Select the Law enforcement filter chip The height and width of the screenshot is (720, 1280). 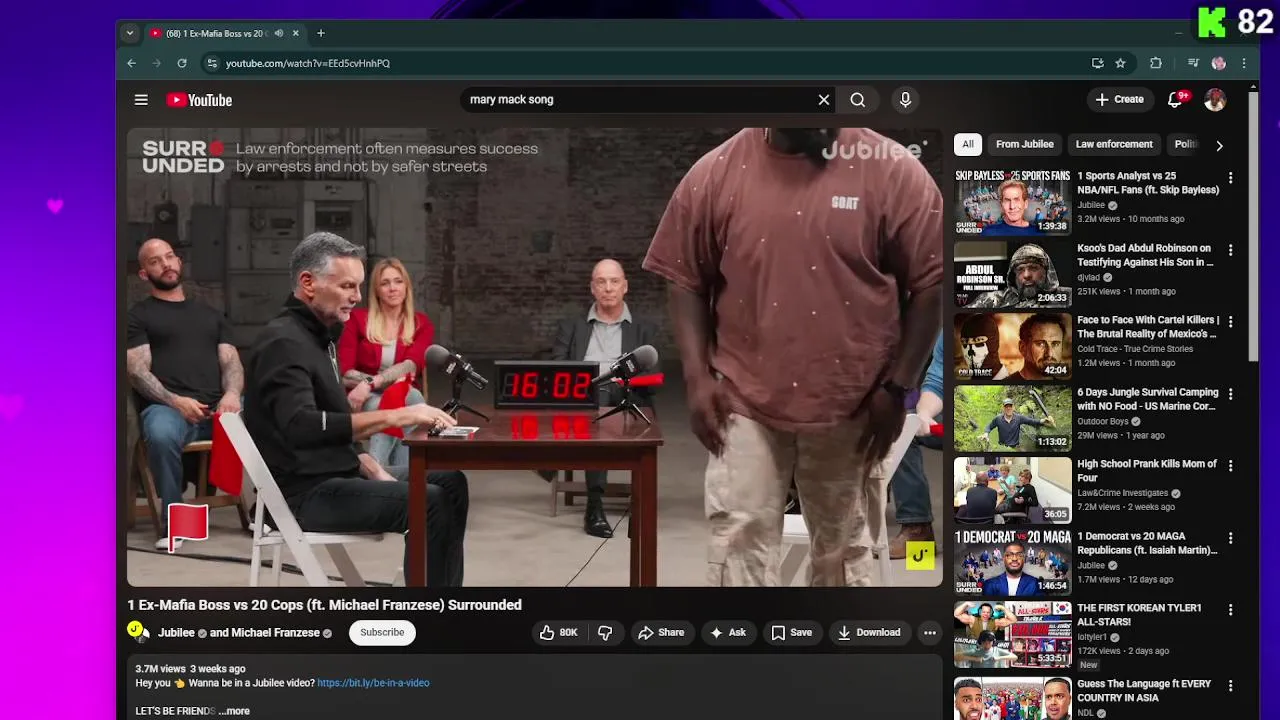[x=1114, y=144]
